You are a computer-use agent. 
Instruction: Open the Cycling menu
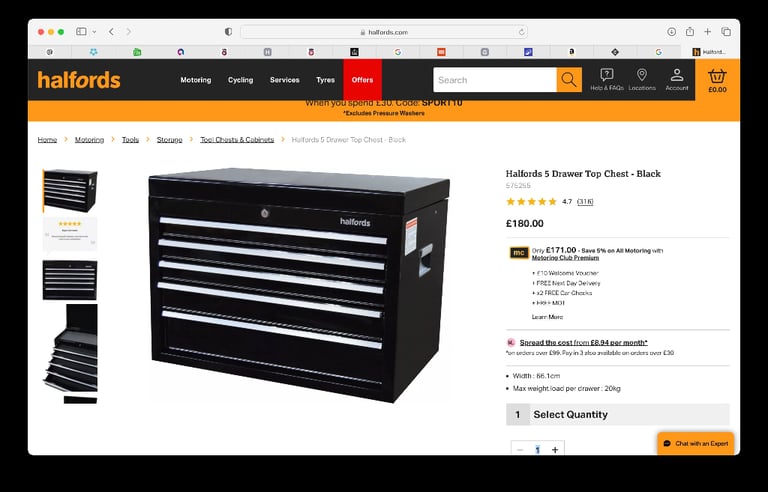coord(240,80)
